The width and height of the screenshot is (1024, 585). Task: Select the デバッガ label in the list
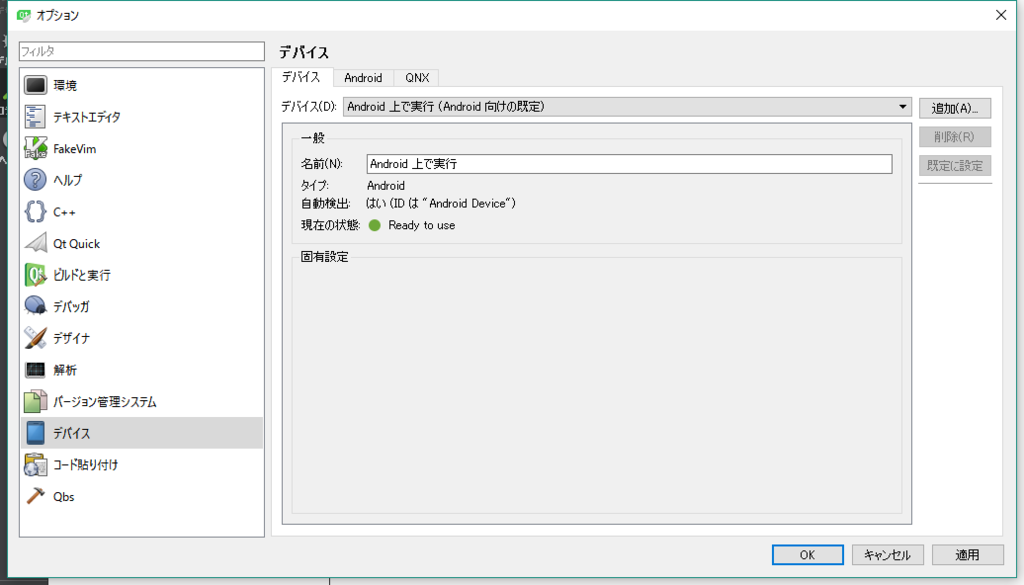pos(71,306)
